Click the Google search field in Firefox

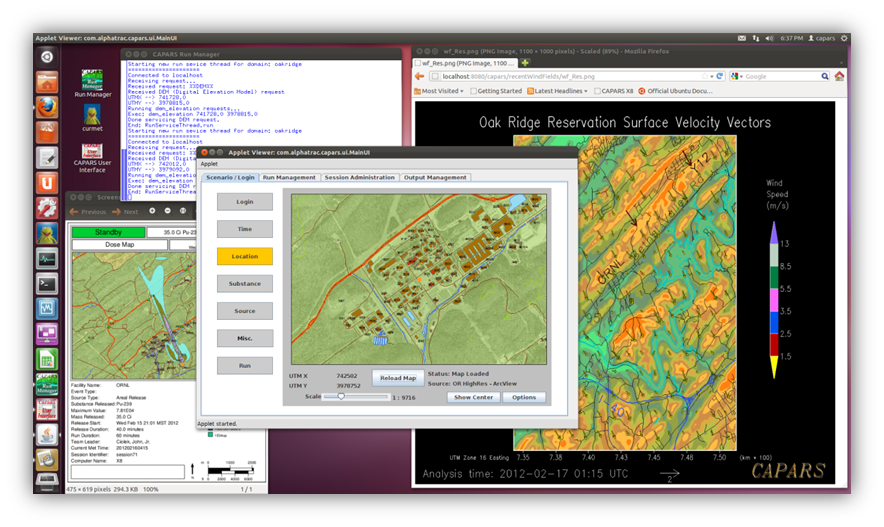782,76
